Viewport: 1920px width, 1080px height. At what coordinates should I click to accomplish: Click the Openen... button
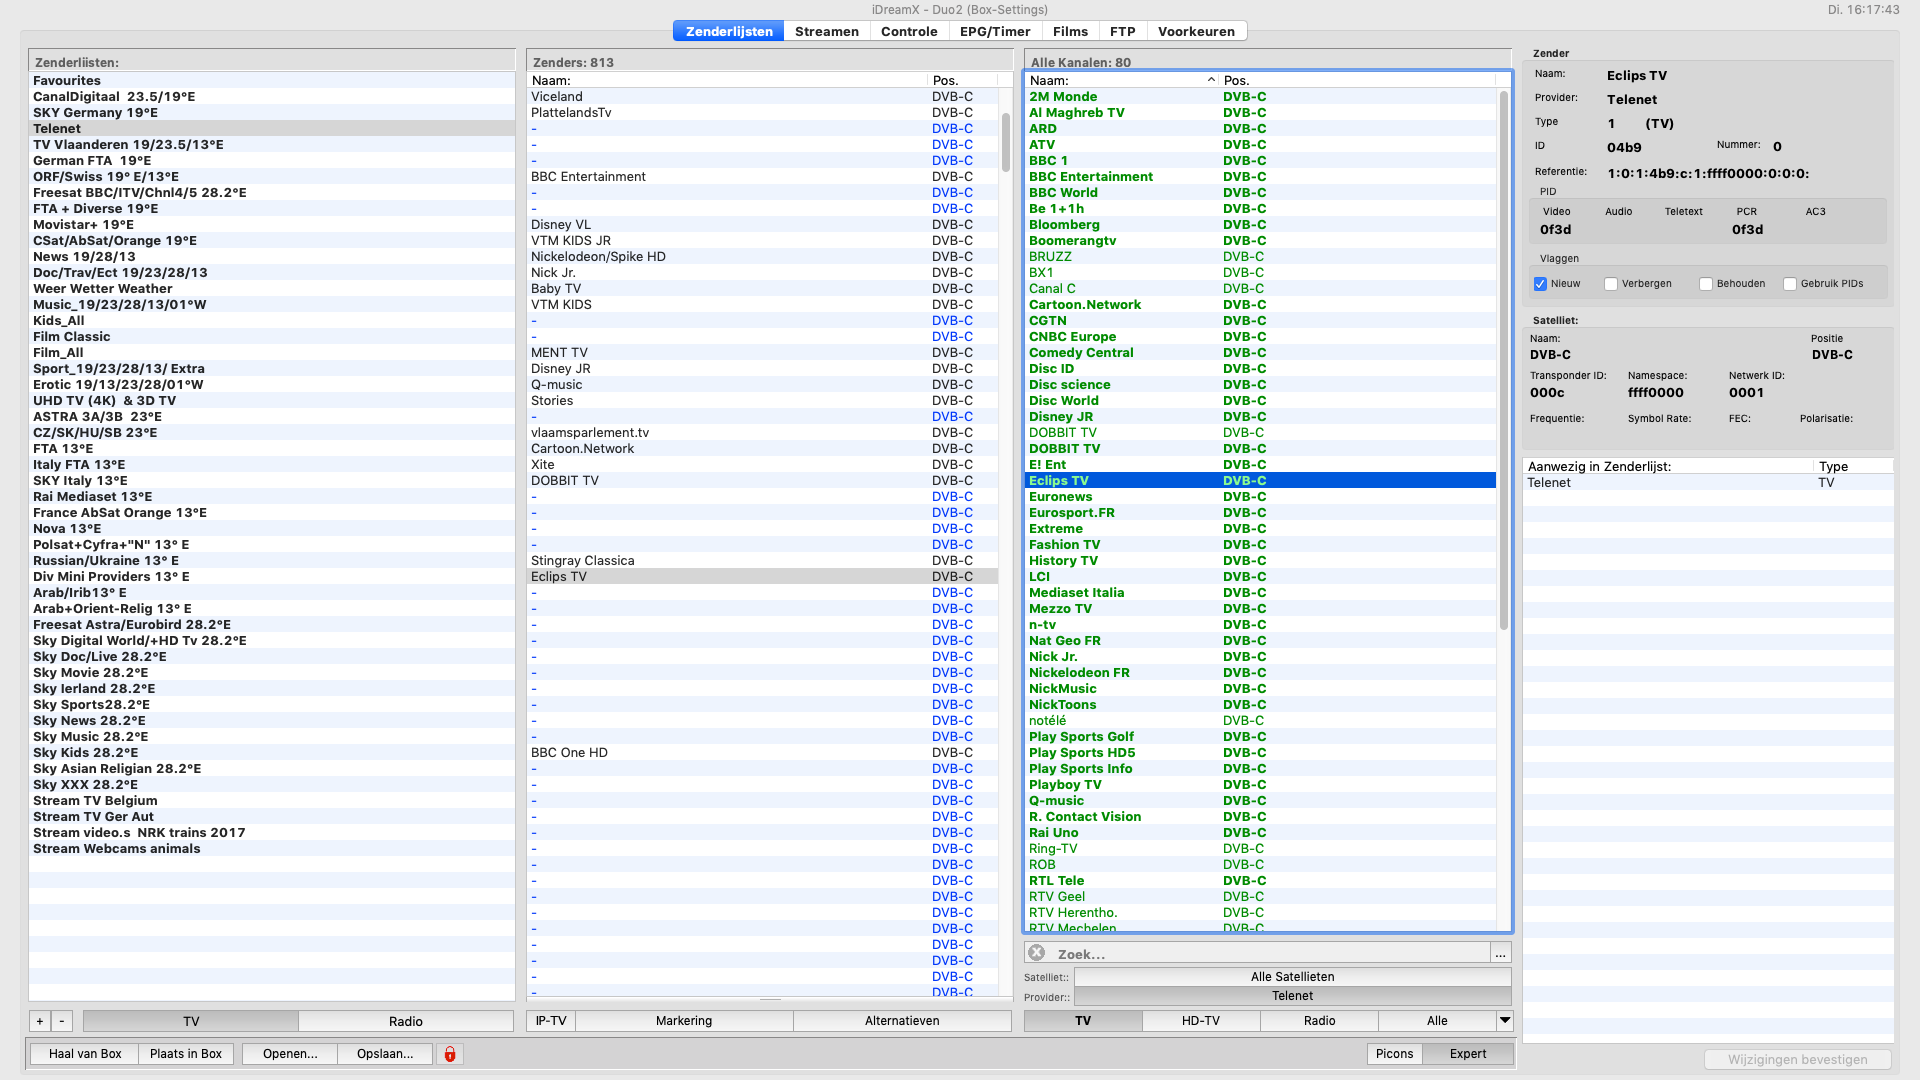(290, 1054)
